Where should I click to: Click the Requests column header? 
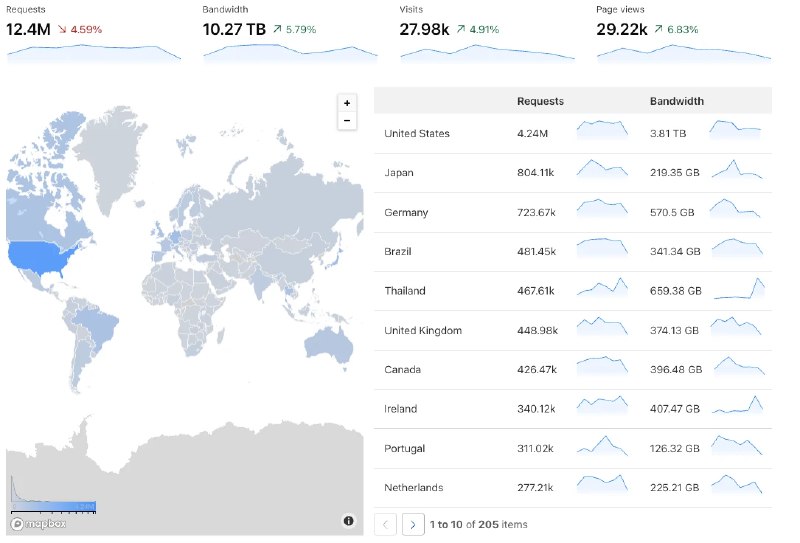point(540,101)
